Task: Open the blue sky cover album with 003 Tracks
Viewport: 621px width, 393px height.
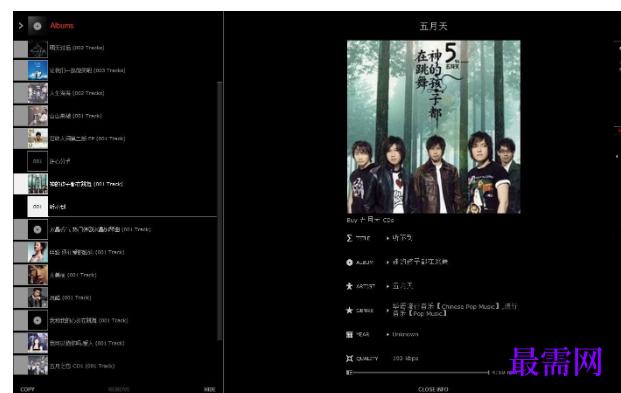Action: point(38,71)
